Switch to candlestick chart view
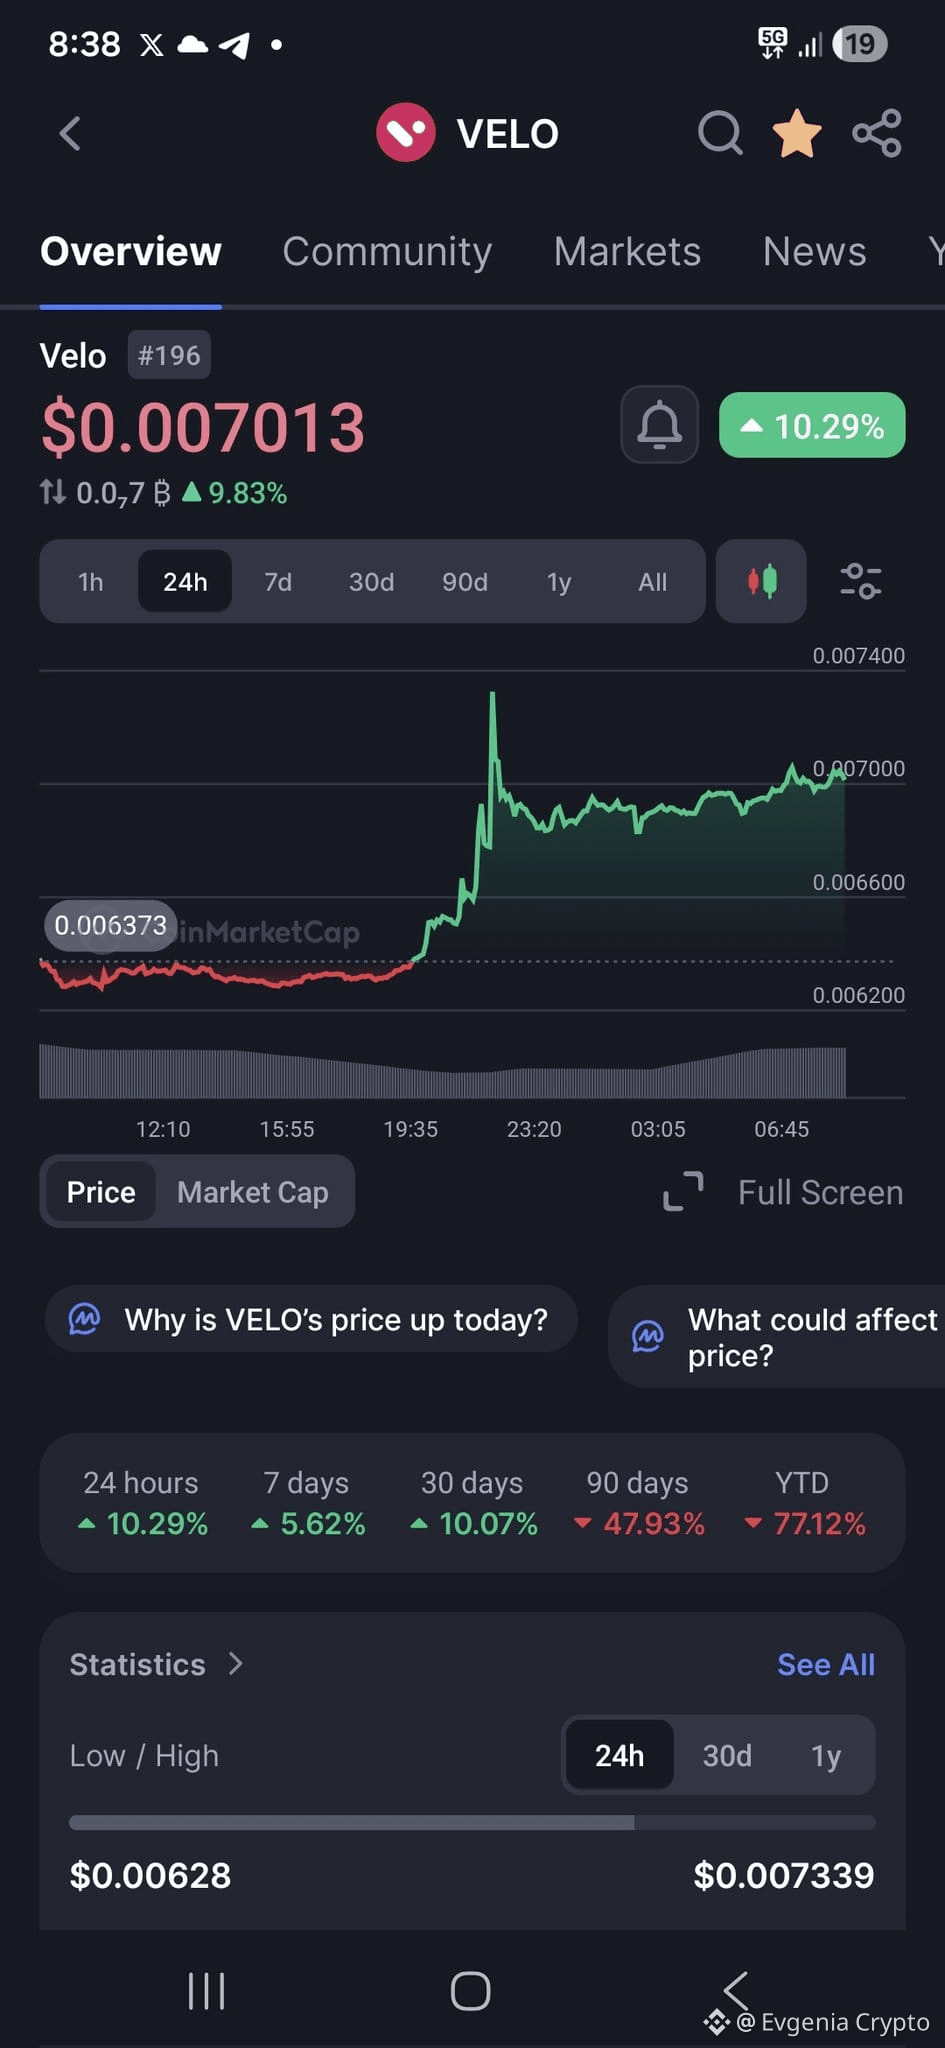Image resolution: width=945 pixels, height=2048 pixels. click(761, 581)
